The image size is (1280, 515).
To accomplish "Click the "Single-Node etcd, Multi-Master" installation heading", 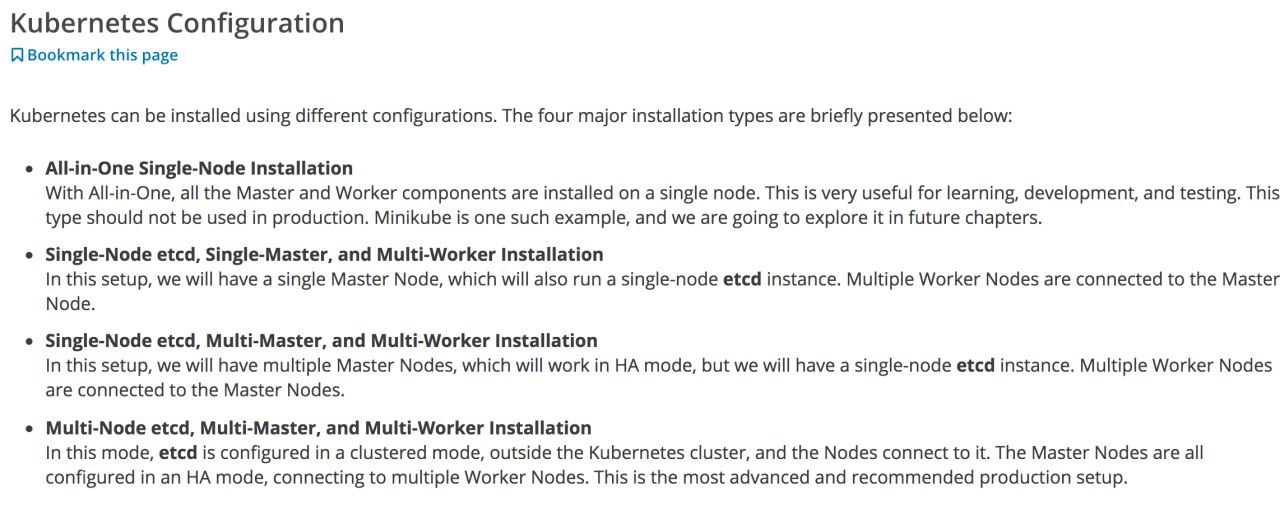I will [x=321, y=341].
